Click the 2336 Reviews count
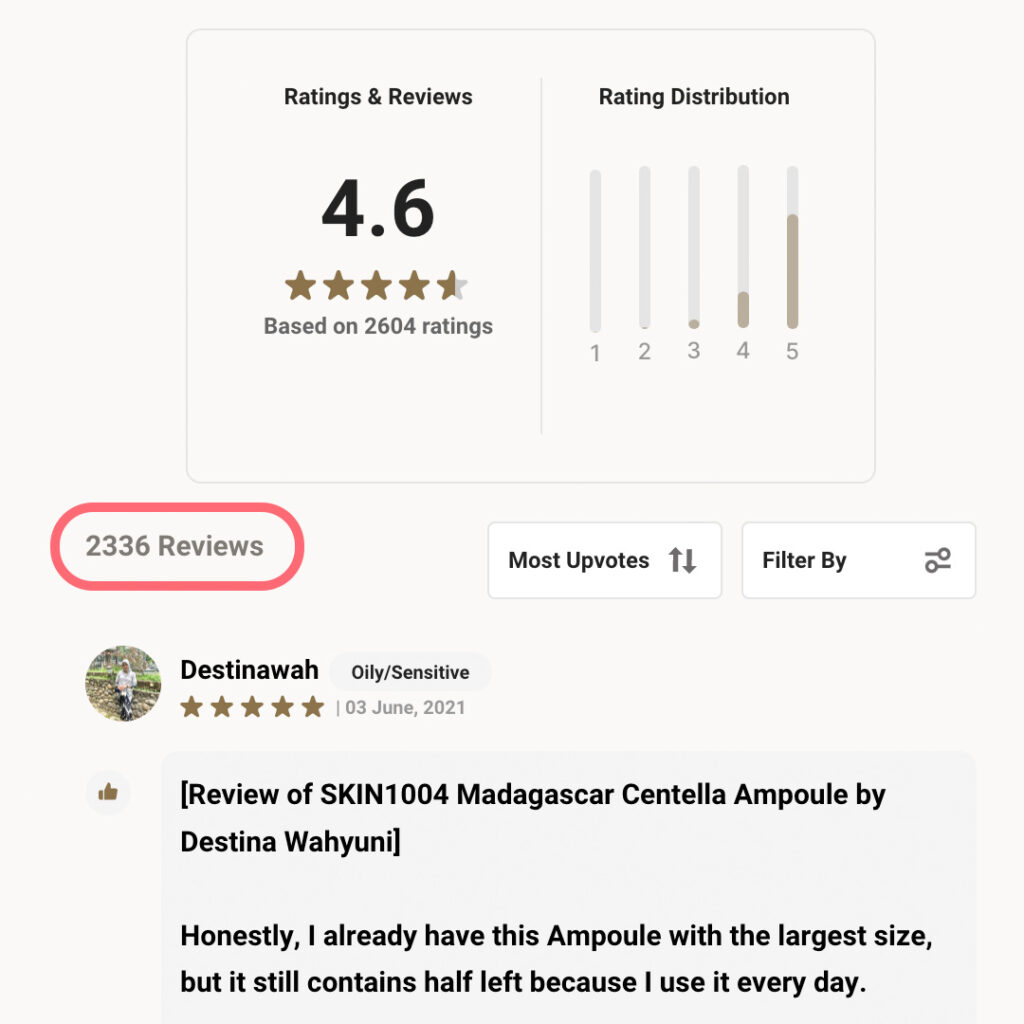The width and height of the screenshot is (1024, 1024). pyautogui.click(x=175, y=546)
